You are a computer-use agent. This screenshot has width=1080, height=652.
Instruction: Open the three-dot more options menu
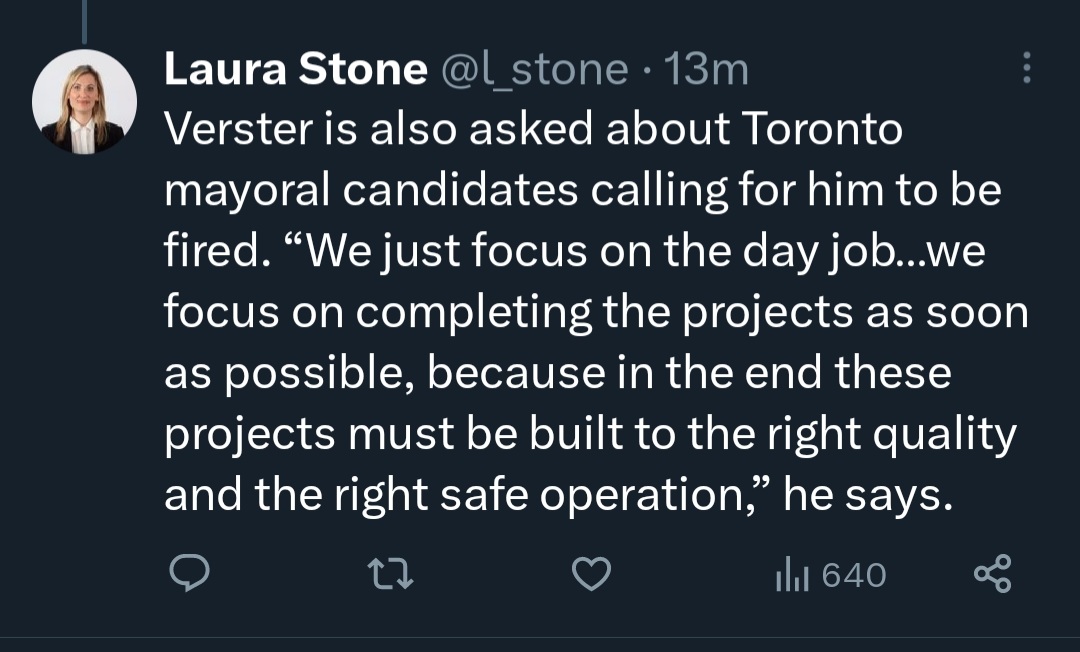pos(1025,68)
